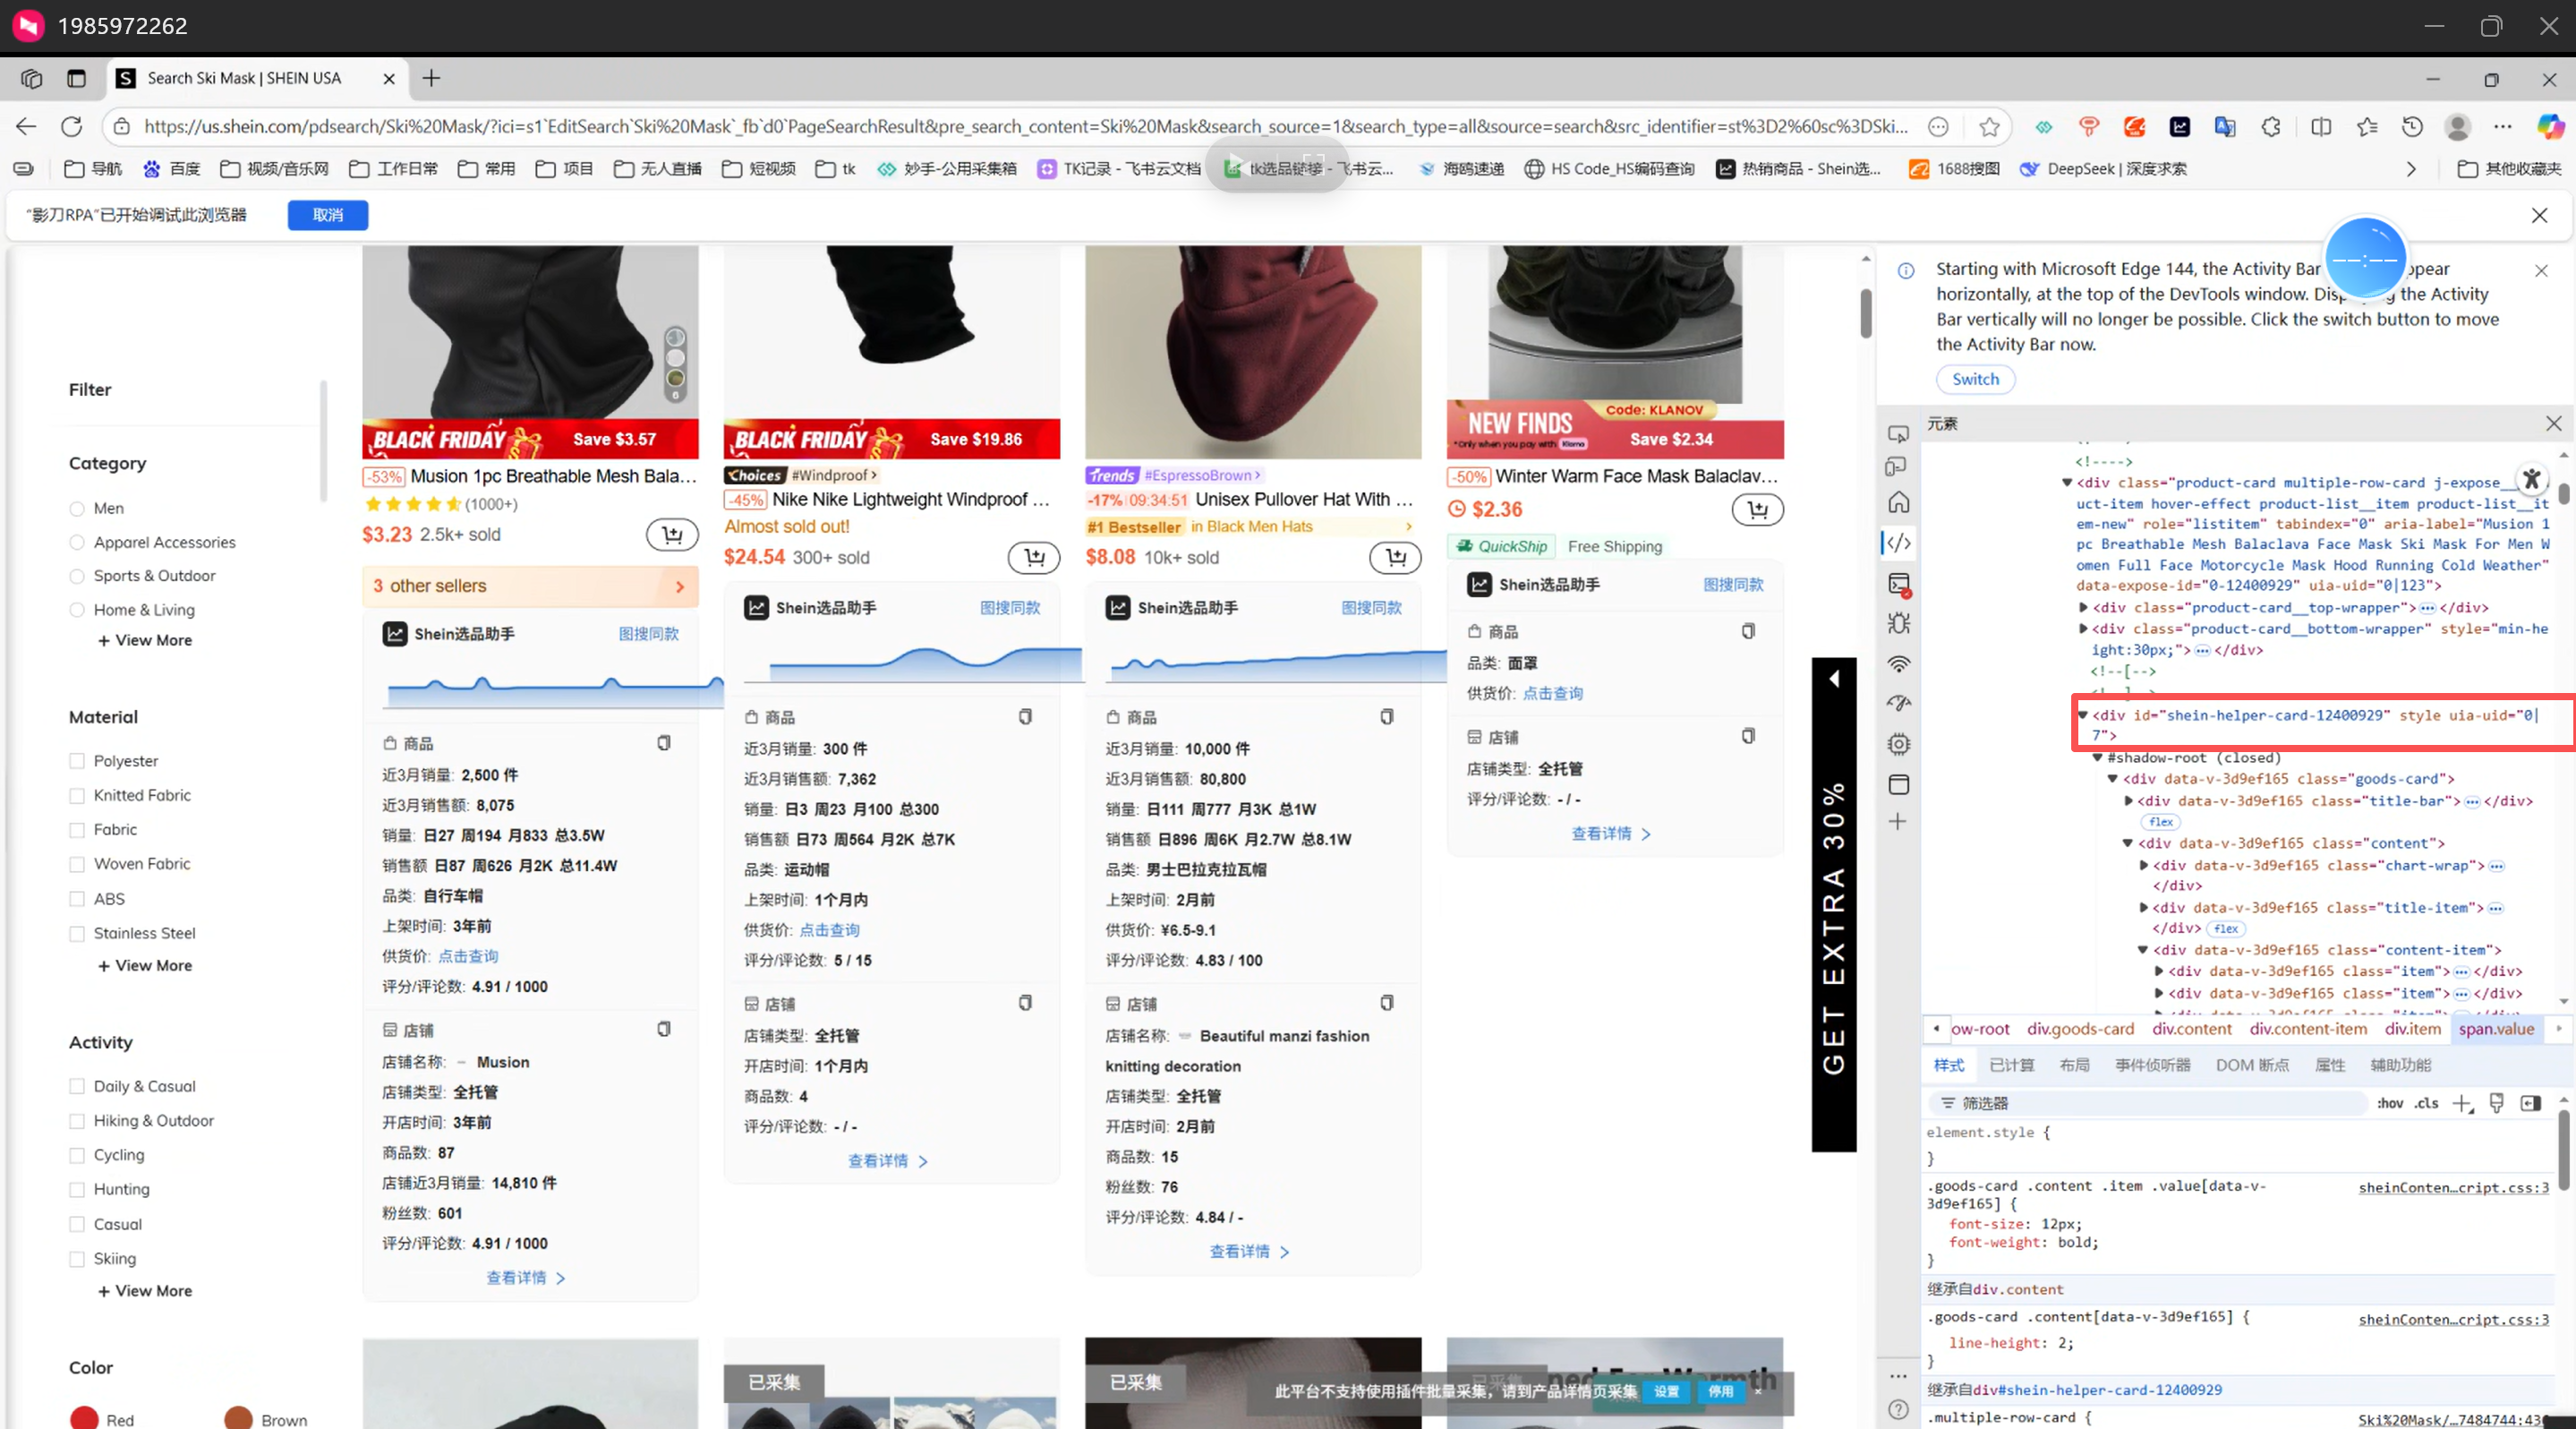Open the DevTools Elements tool icon
2576x1429 pixels.
coord(1898,543)
